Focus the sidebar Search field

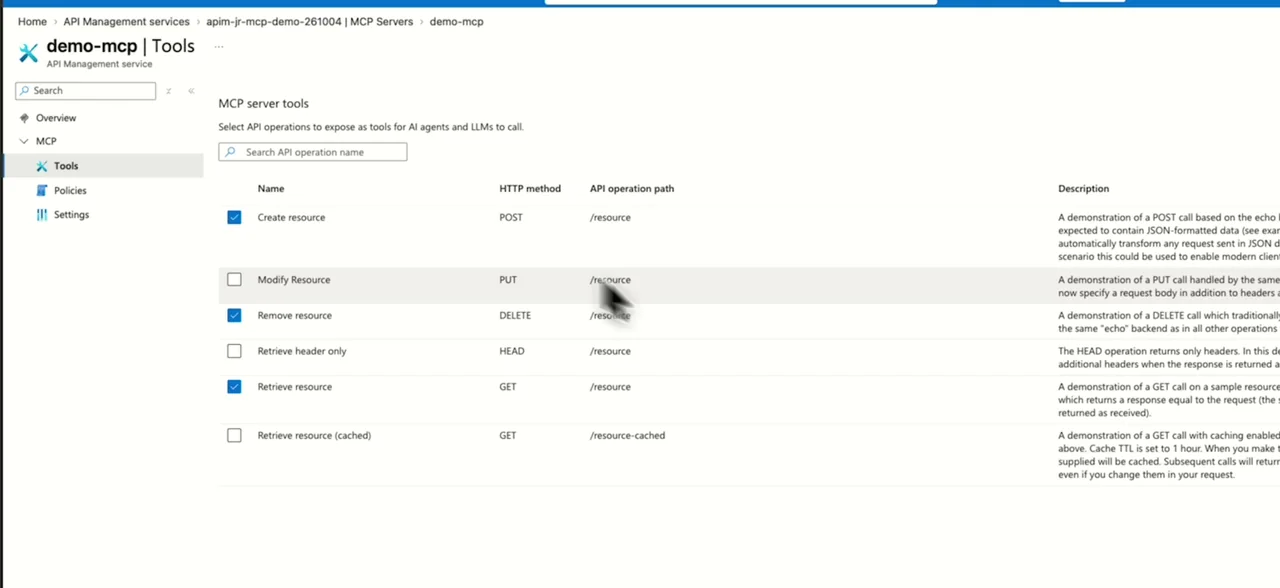tap(86, 91)
